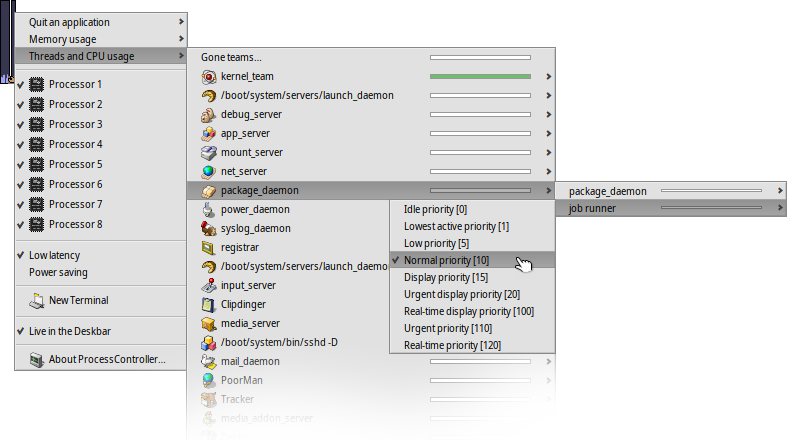Image resolution: width=787 pixels, height=440 pixels.
Task: Click Gone teams CPU usage bar
Action: pyautogui.click(x=480, y=58)
